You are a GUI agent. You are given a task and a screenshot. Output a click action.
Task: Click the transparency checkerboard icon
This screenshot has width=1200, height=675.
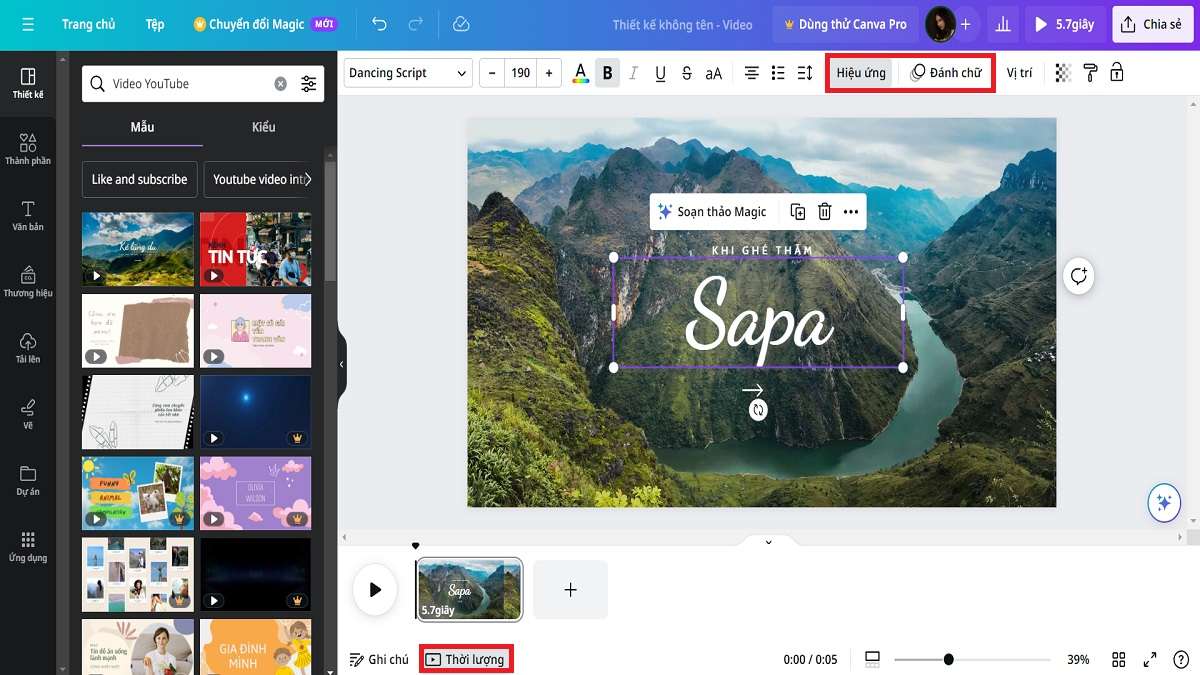pyautogui.click(x=1063, y=73)
